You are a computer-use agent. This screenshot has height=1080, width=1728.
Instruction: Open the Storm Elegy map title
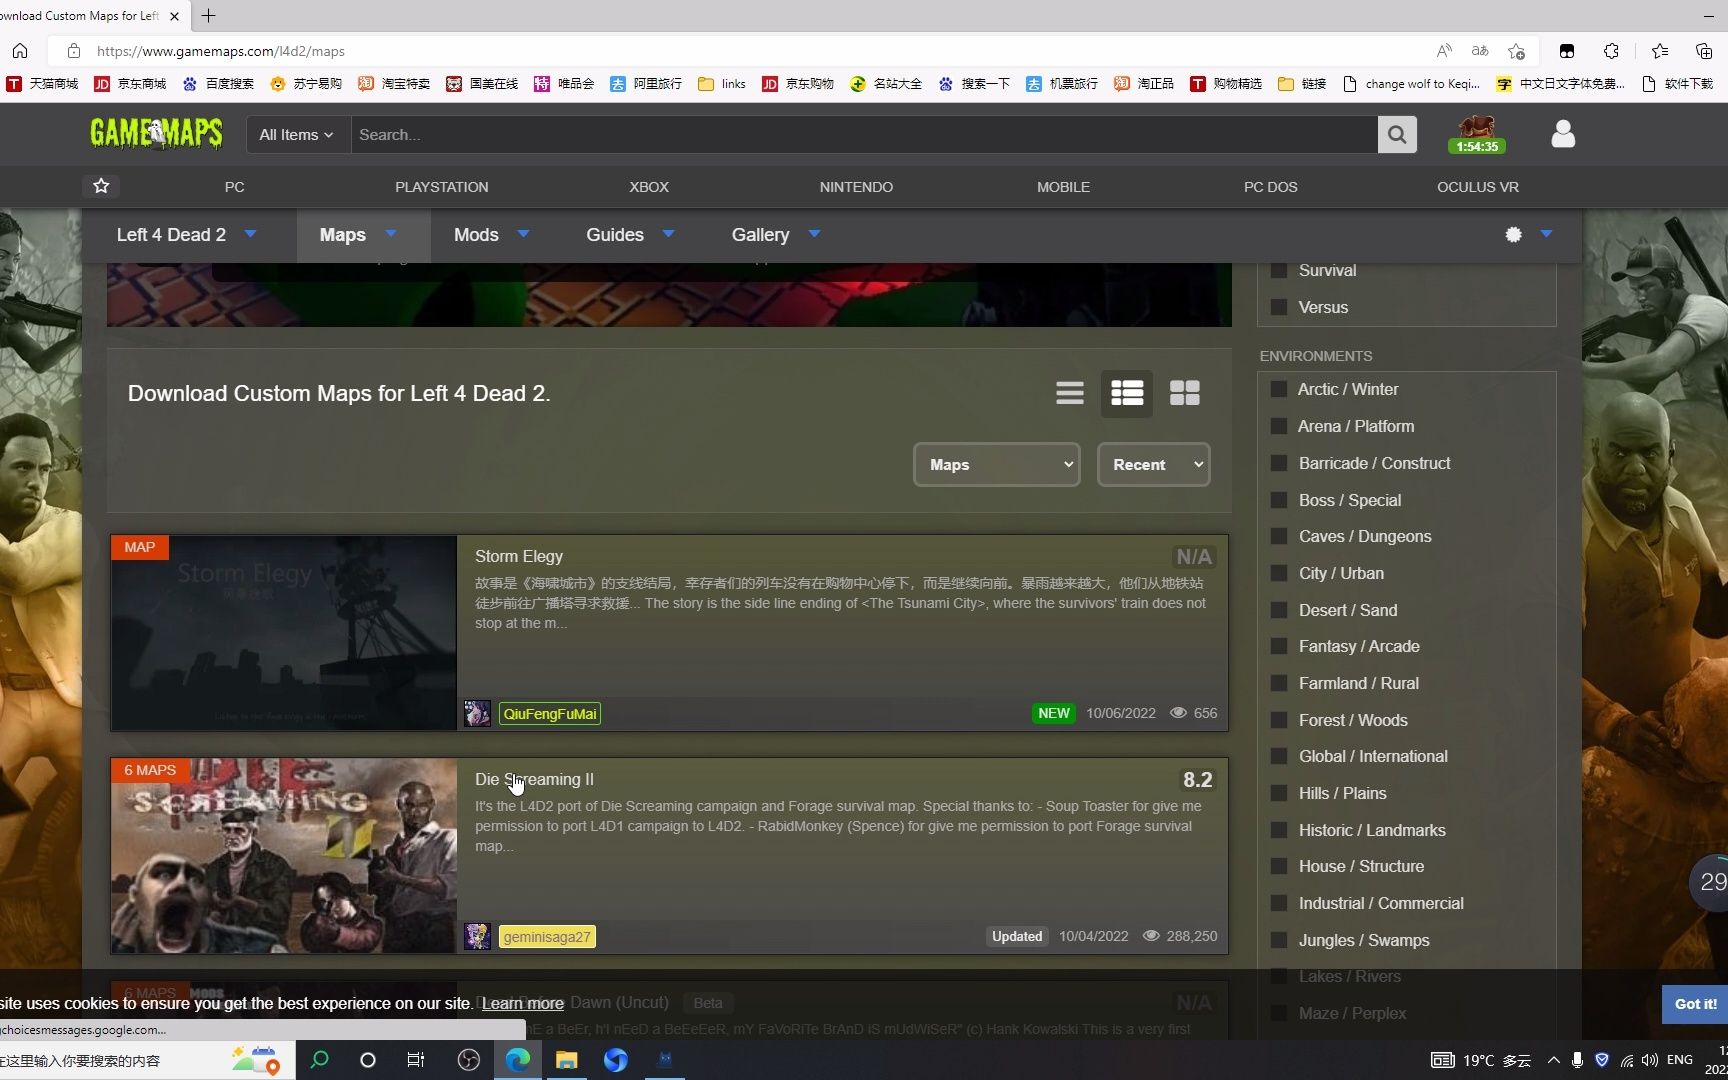(x=519, y=556)
